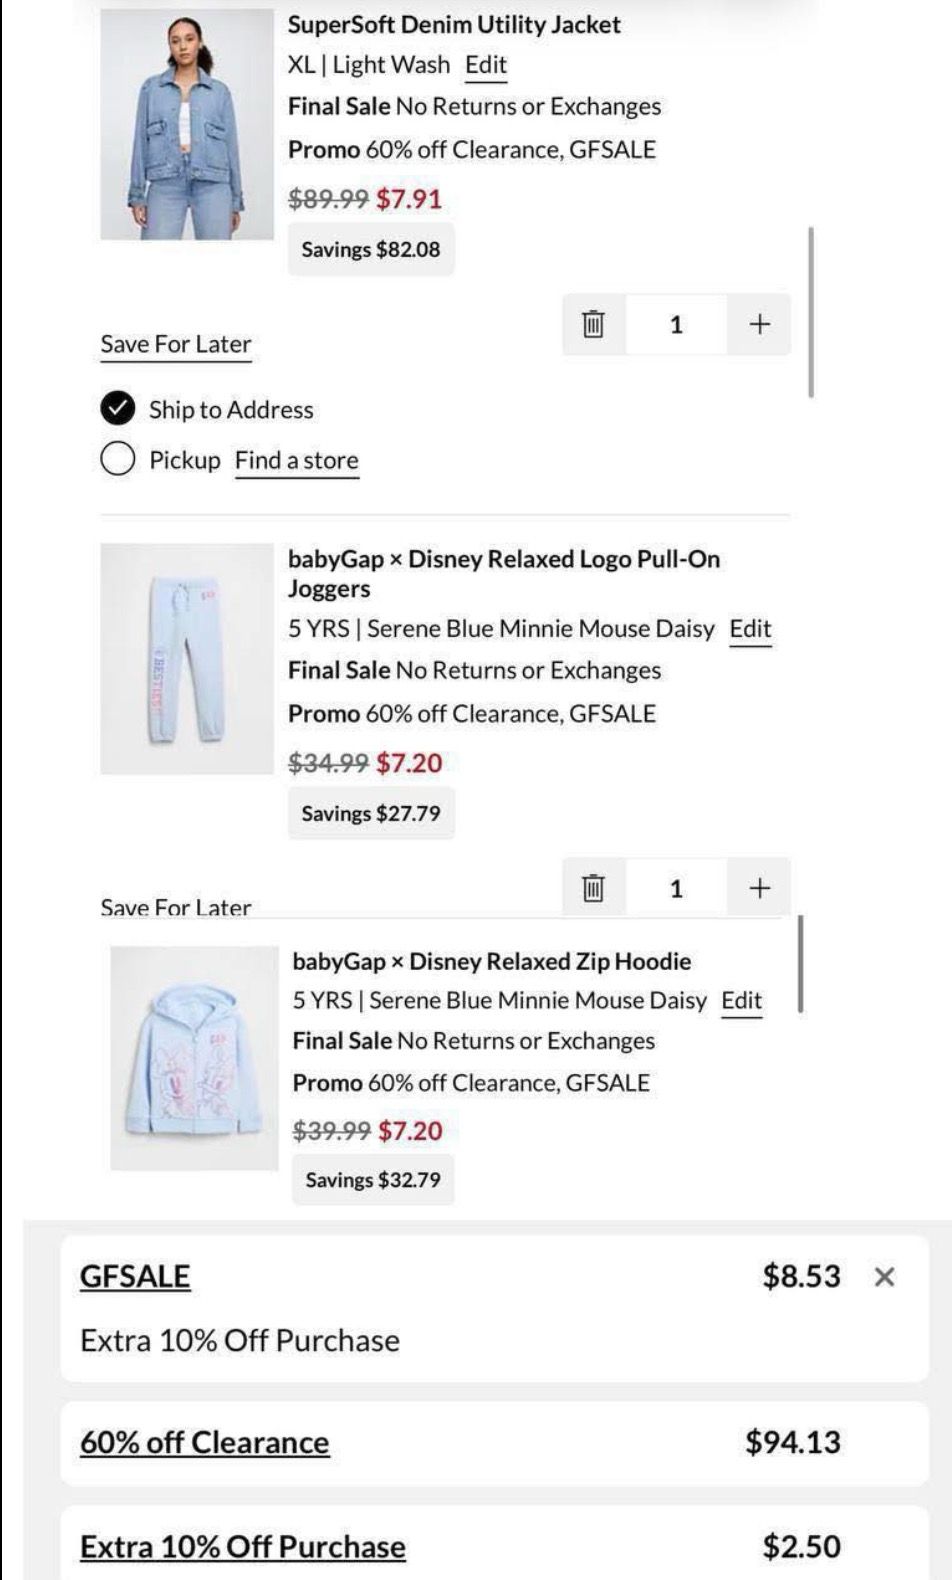Image resolution: width=952 pixels, height=1580 pixels.
Task: Edit the SuperSoft Denim Utility Jacket options
Action: (486, 65)
